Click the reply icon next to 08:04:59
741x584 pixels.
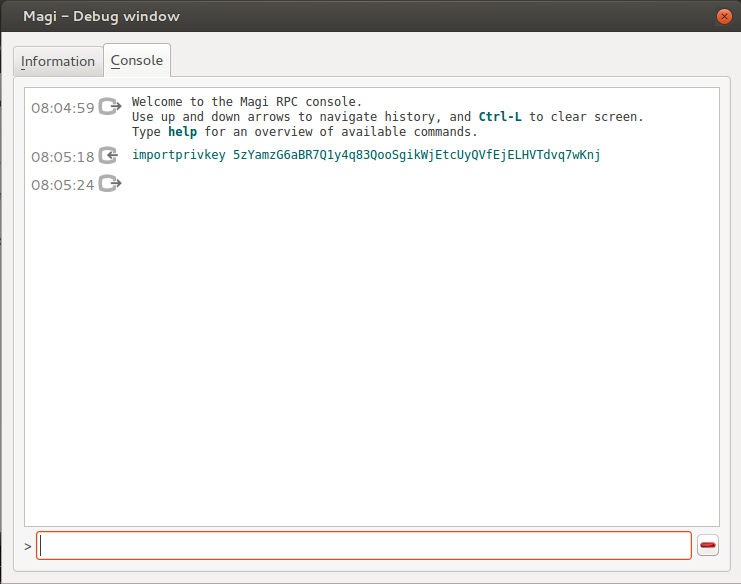click(110, 106)
